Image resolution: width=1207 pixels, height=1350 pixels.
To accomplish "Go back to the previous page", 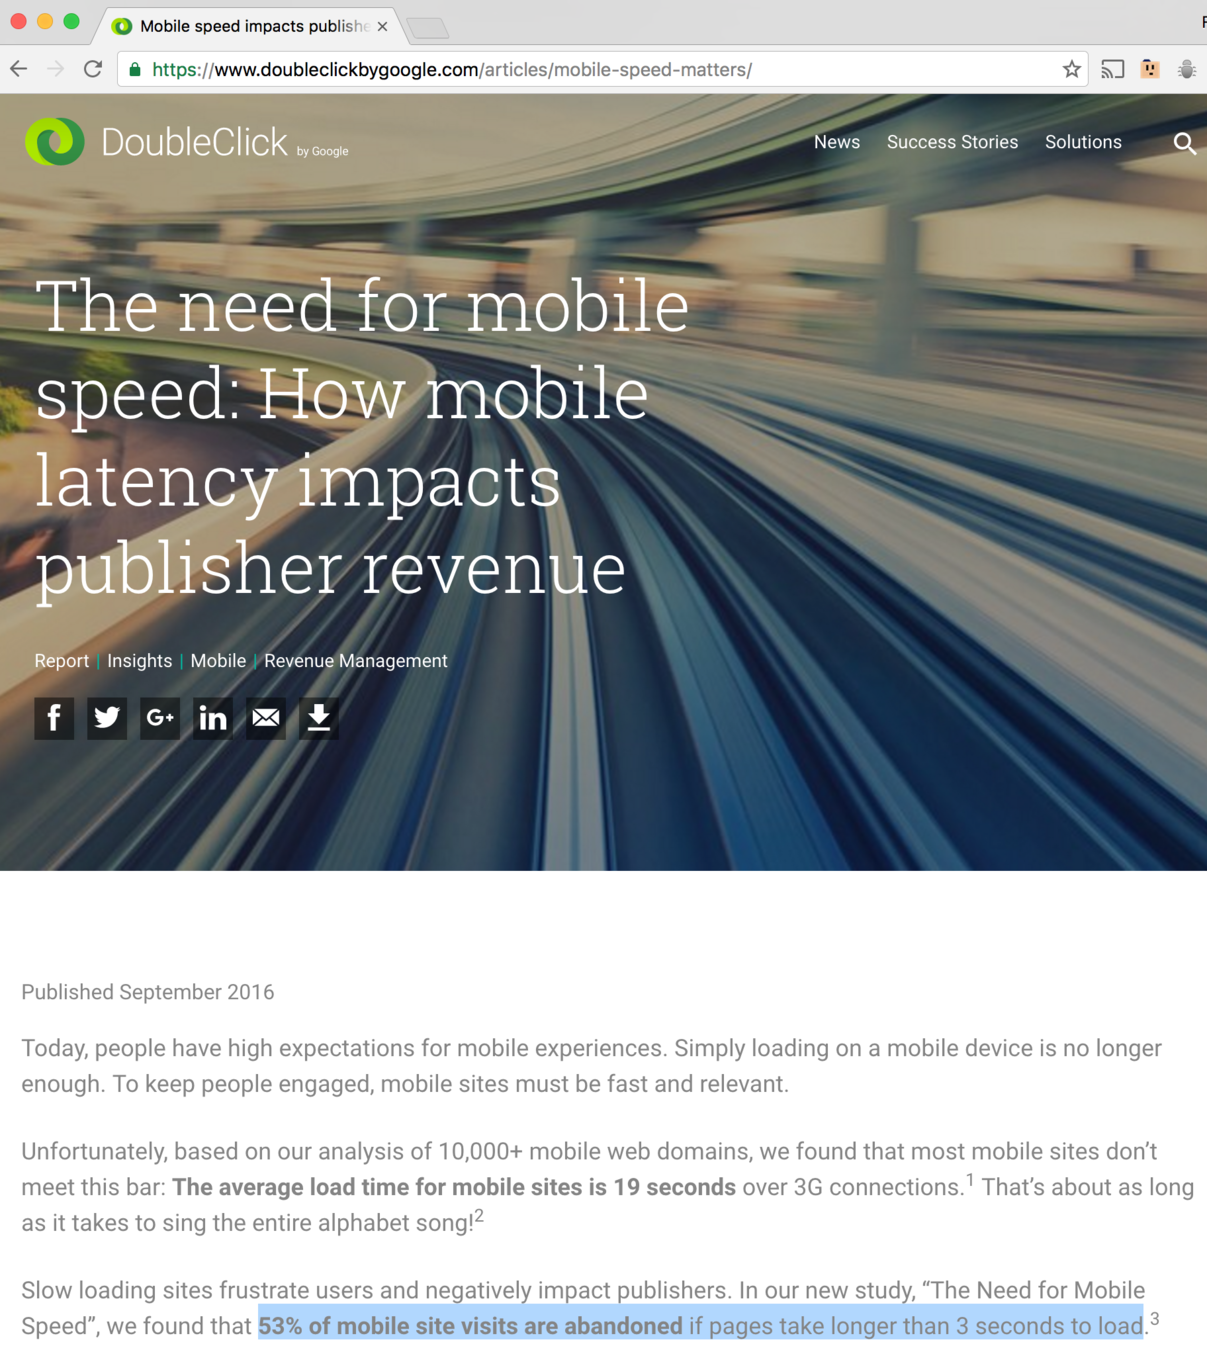I will [19, 69].
